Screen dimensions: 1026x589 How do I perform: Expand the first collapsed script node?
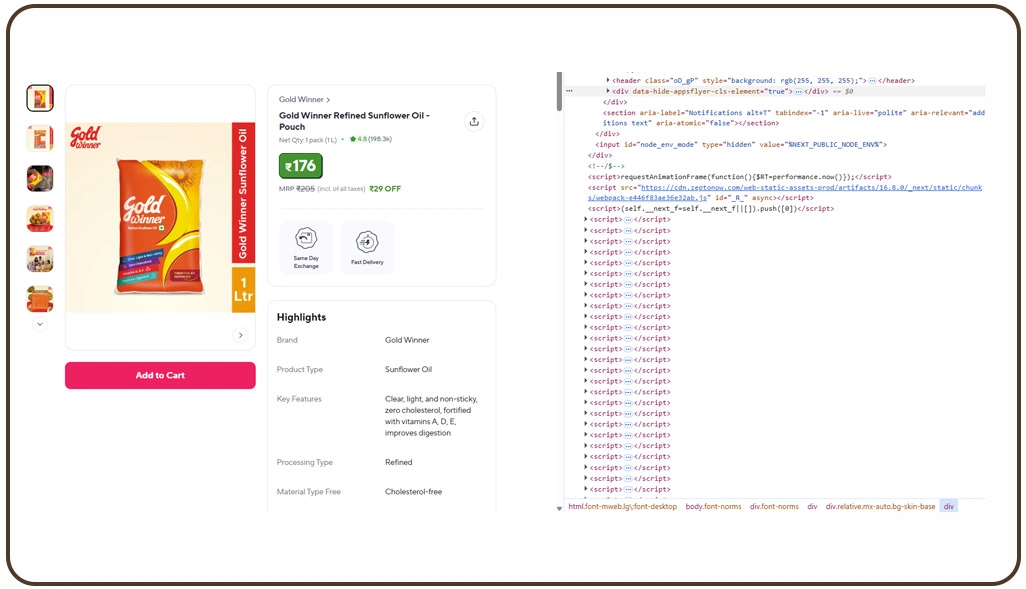[586, 219]
